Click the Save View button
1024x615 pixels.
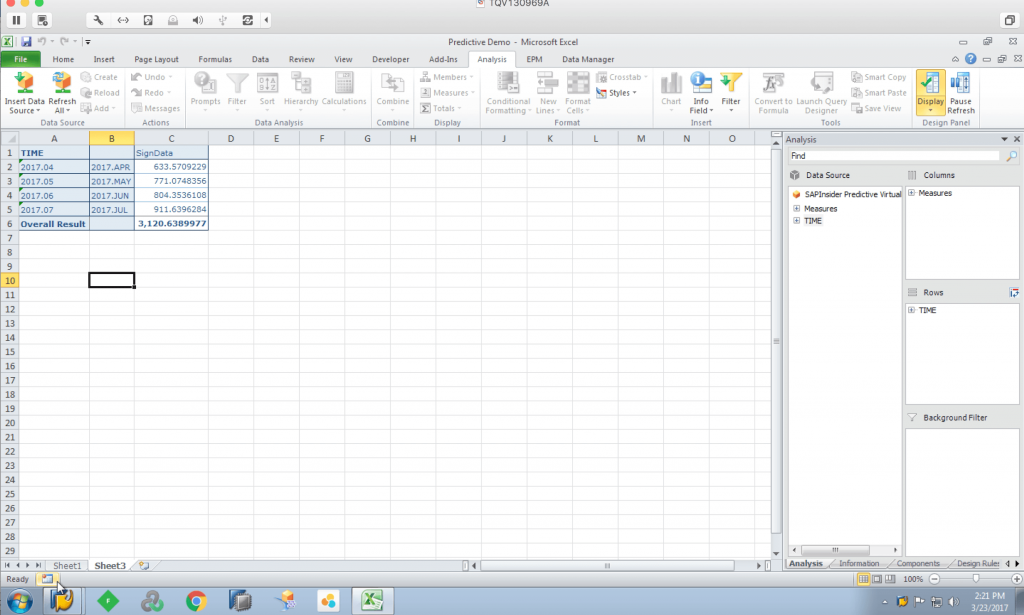point(876,108)
